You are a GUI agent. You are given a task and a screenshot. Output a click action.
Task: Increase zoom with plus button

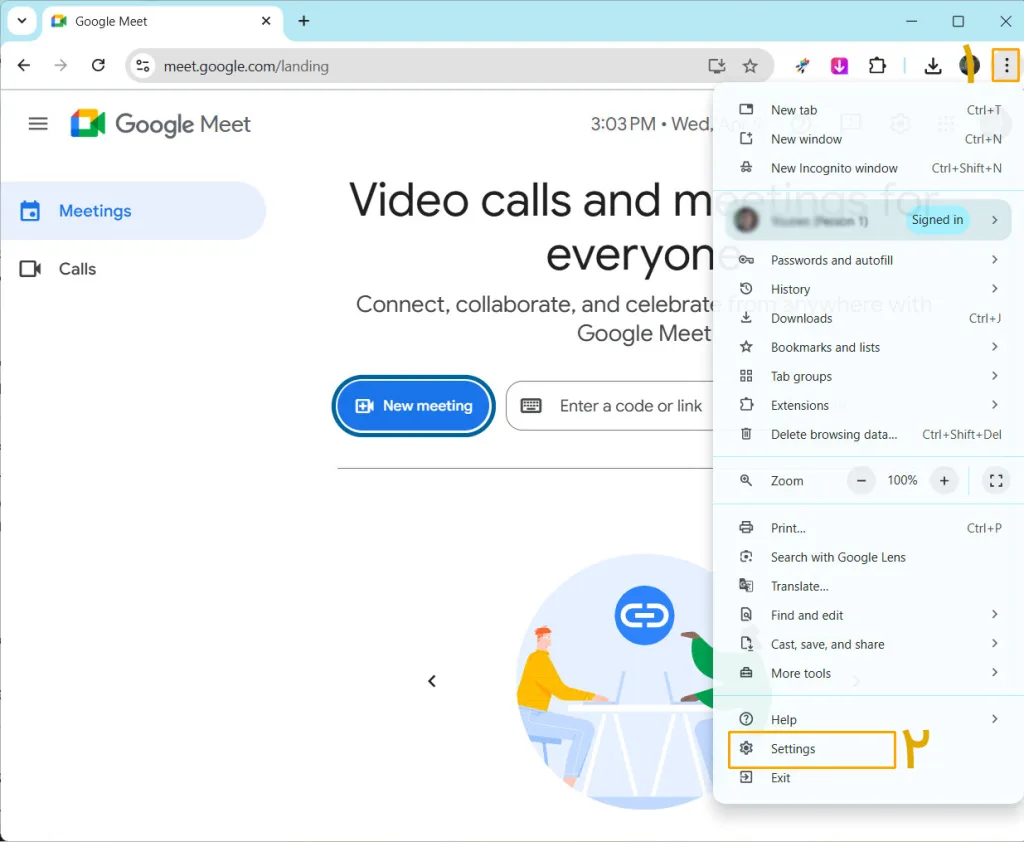pyautogui.click(x=944, y=481)
